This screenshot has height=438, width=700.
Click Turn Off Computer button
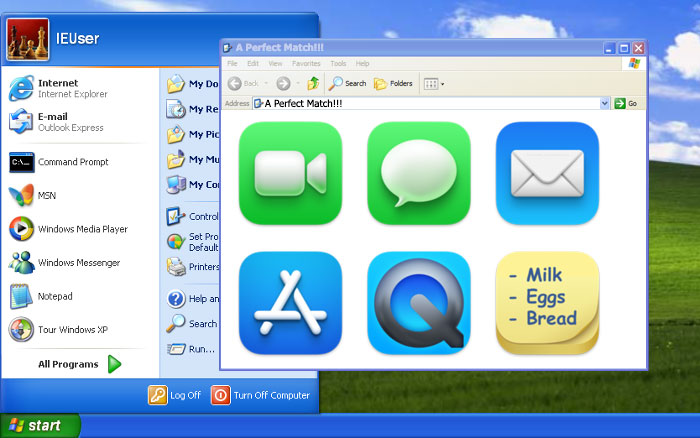[261, 396]
